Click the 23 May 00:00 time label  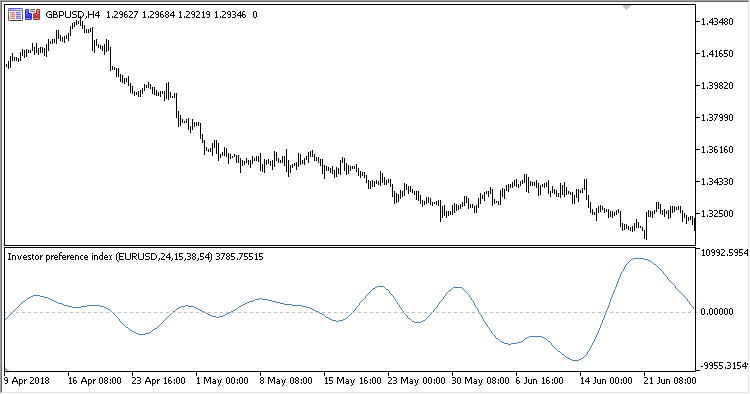pyautogui.click(x=417, y=381)
